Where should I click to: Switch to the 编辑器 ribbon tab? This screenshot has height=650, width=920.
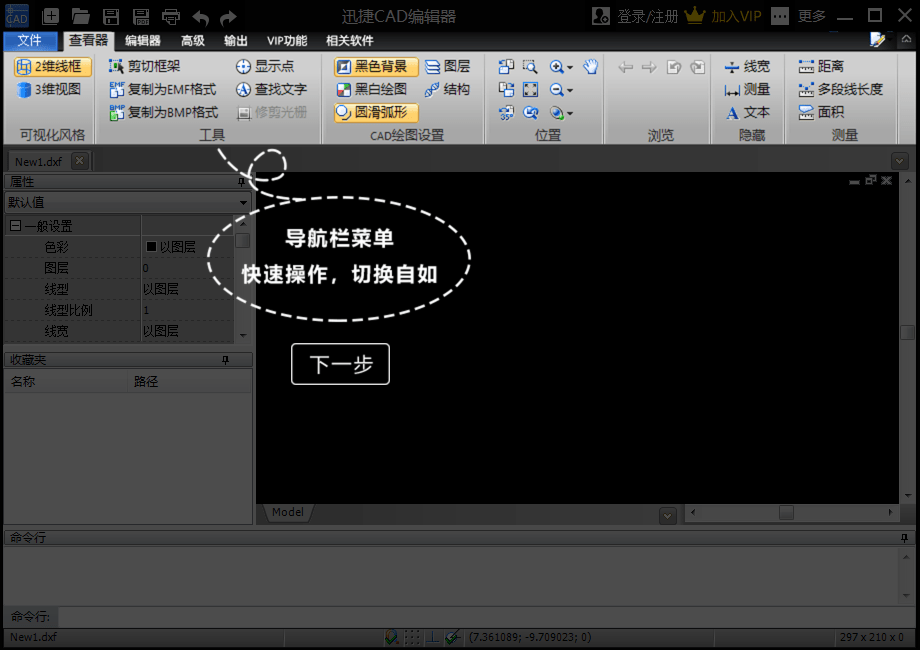coord(142,41)
